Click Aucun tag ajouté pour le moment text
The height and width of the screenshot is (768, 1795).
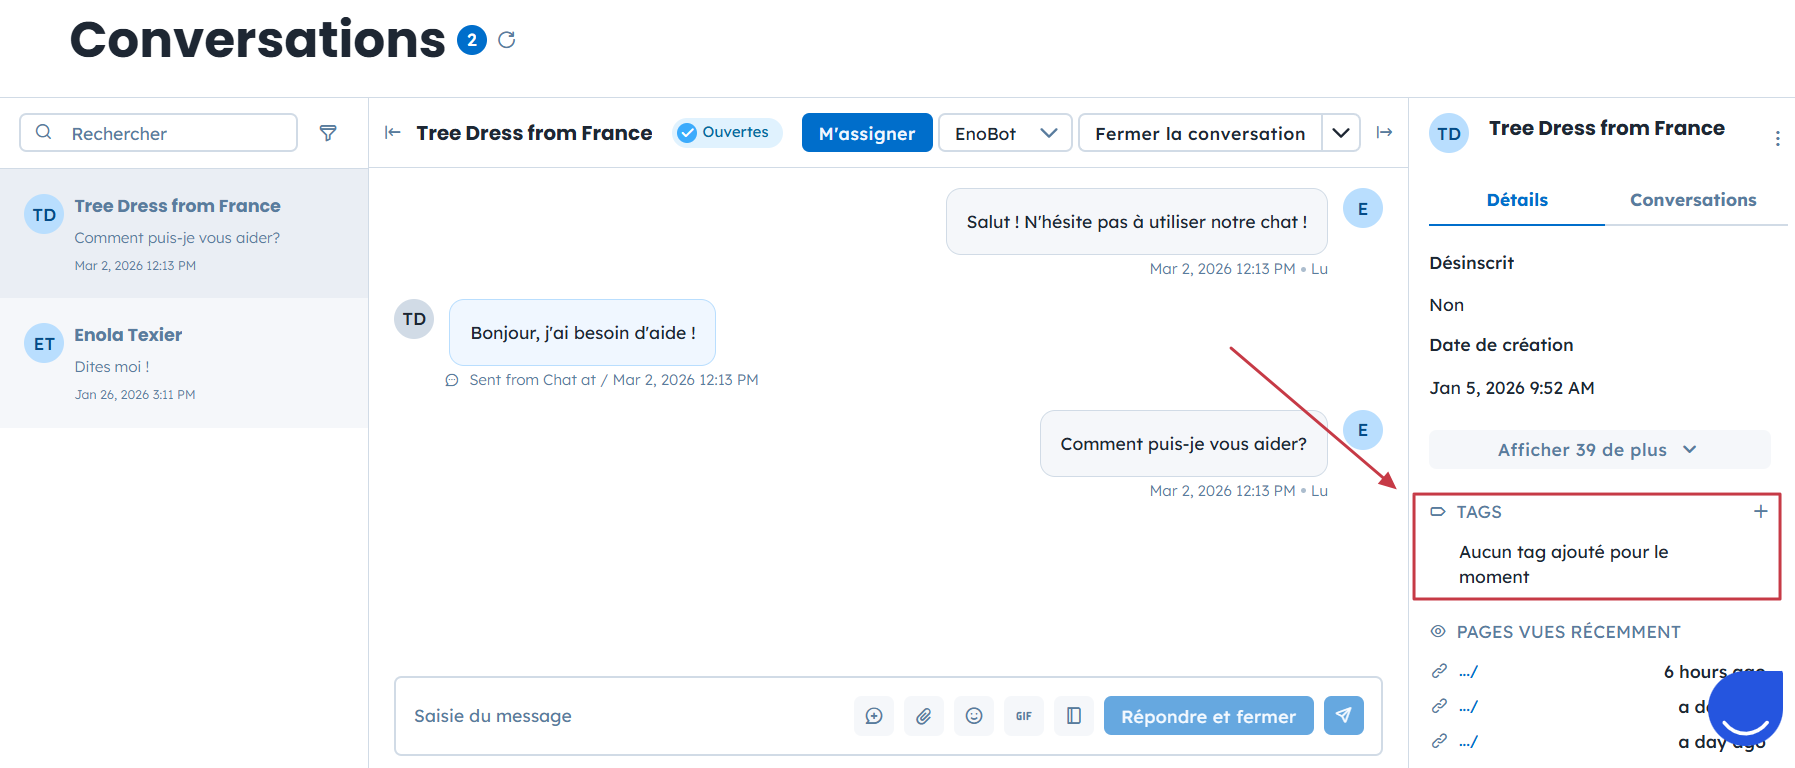click(x=1564, y=564)
